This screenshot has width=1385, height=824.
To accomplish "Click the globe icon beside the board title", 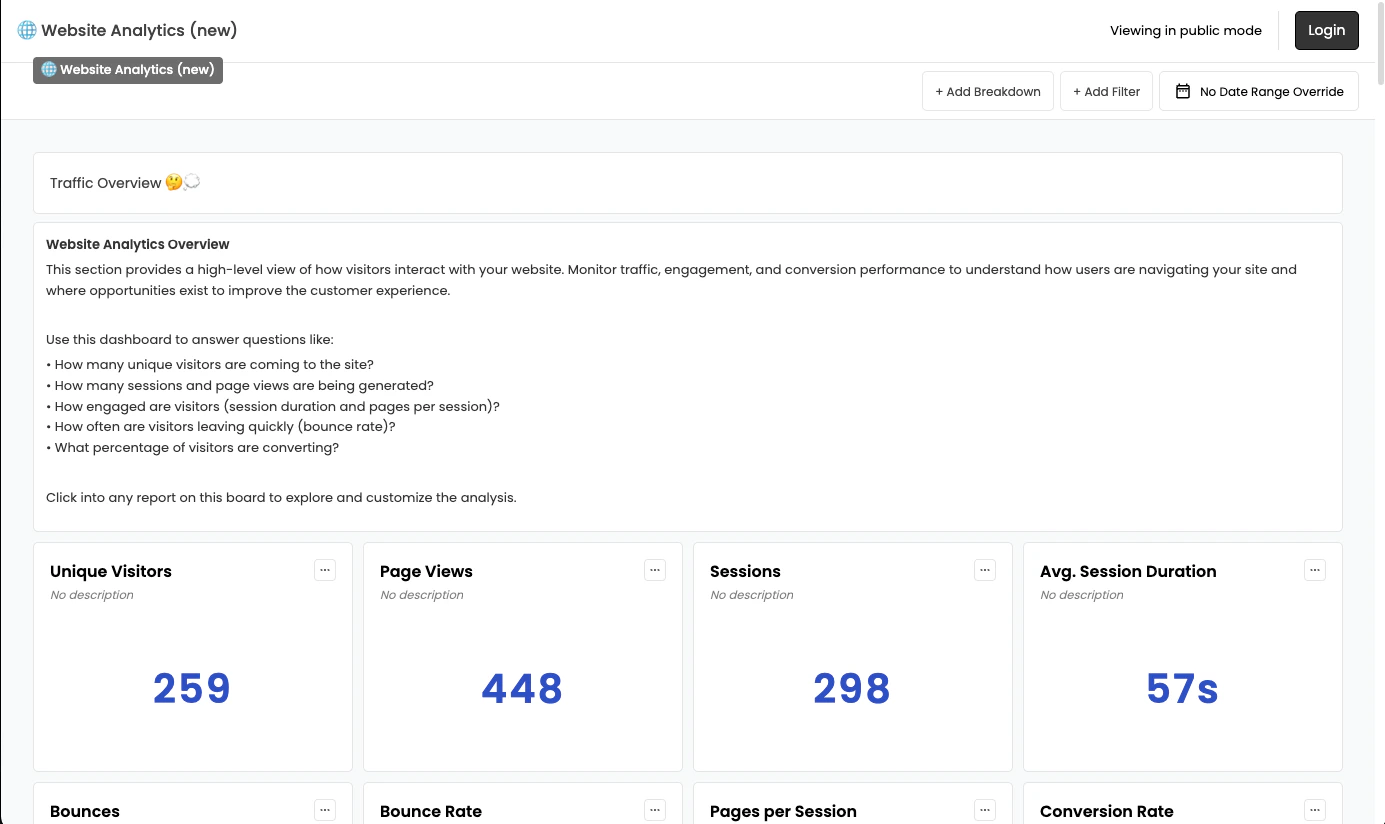I will [27, 30].
